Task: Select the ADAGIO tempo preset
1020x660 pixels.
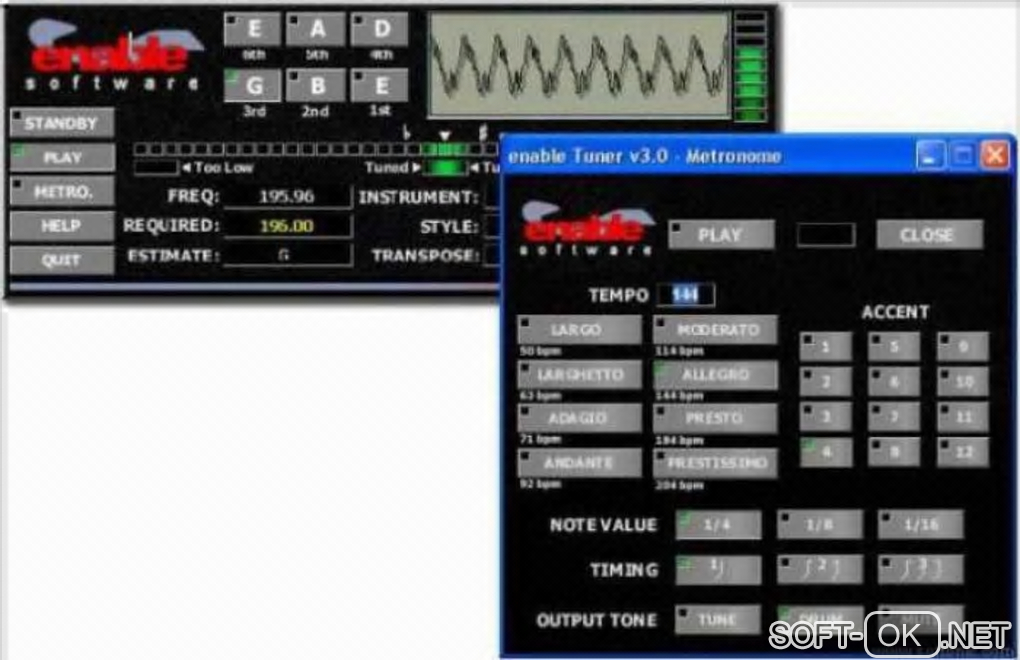Action: point(579,418)
